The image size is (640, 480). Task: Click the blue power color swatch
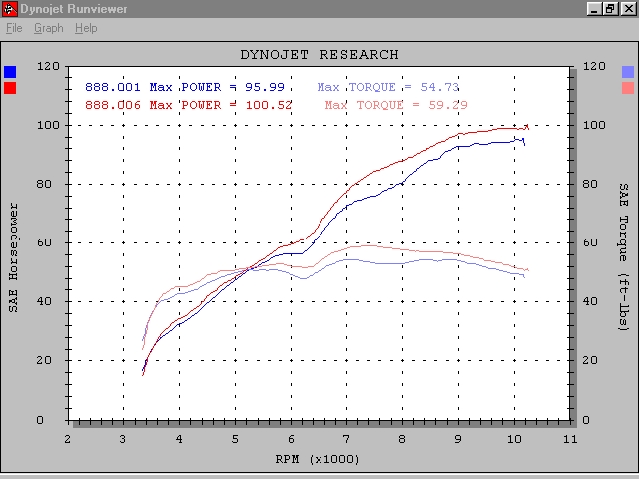(10, 72)
